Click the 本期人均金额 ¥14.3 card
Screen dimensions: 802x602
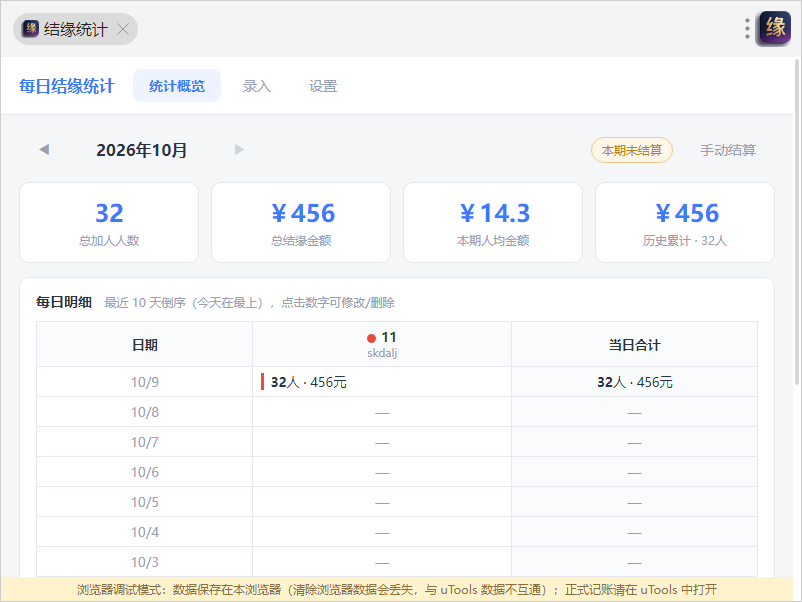pyautogui.click(x=493, y=222)
